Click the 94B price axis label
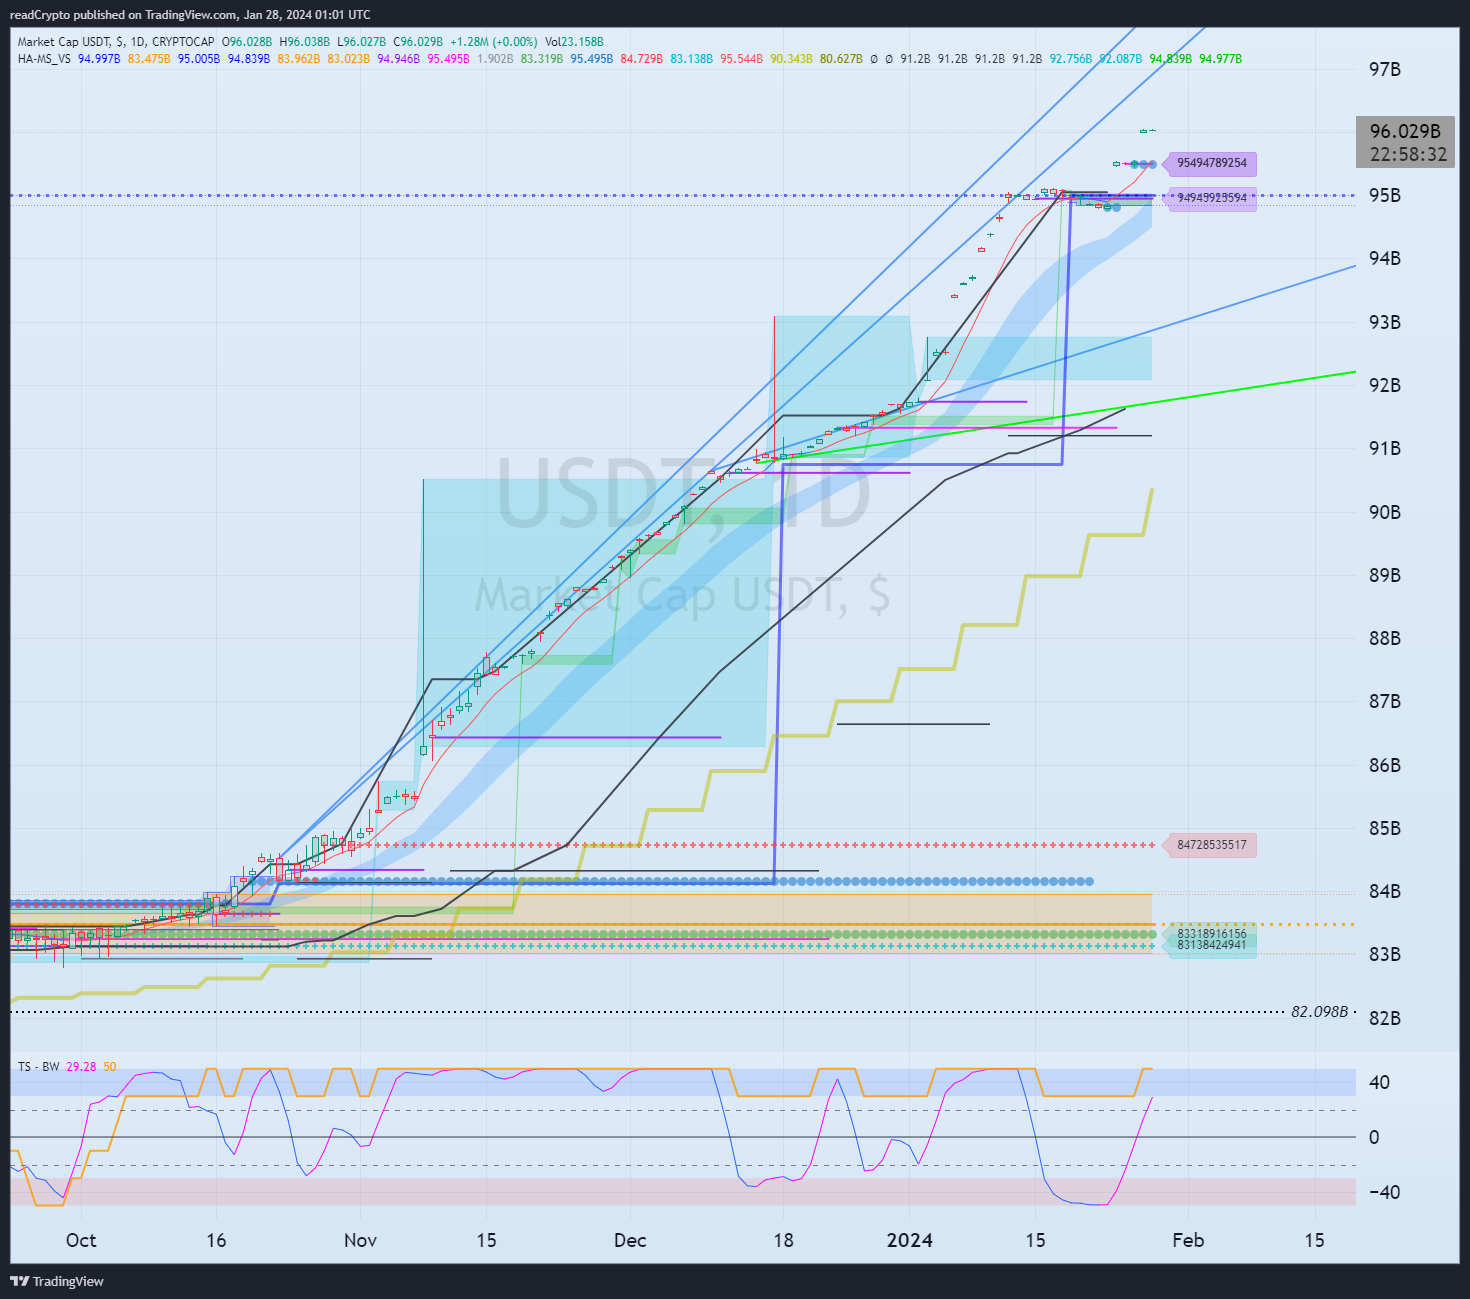1470x1299 pixels. (1385, 259)
